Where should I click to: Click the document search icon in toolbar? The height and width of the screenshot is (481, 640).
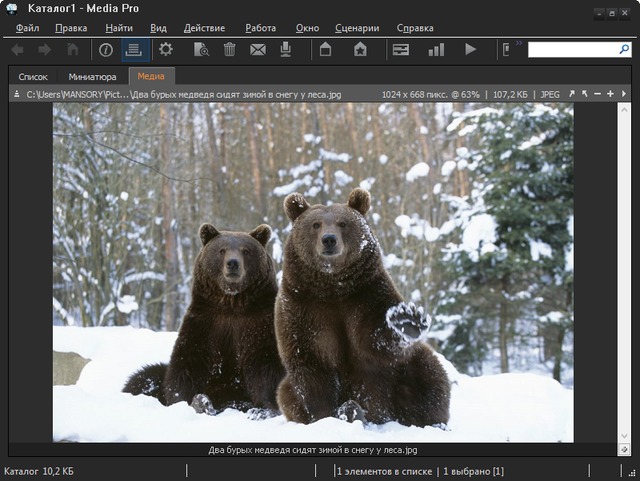click(201, 49)
